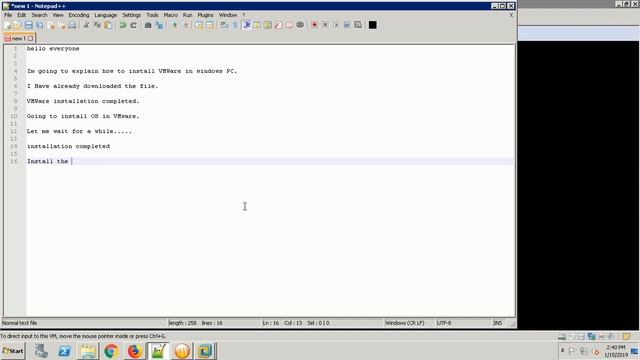Click line 'Let me wait for a while.....'
The width and height of the screenshot is (640, 360).
point(79,131)
